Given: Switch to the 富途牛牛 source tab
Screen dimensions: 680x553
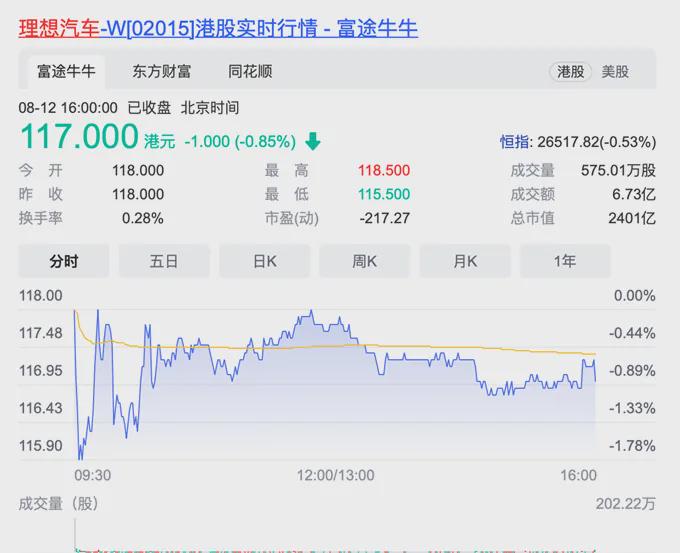Looking at the screenshot, I should pos(66,72).
